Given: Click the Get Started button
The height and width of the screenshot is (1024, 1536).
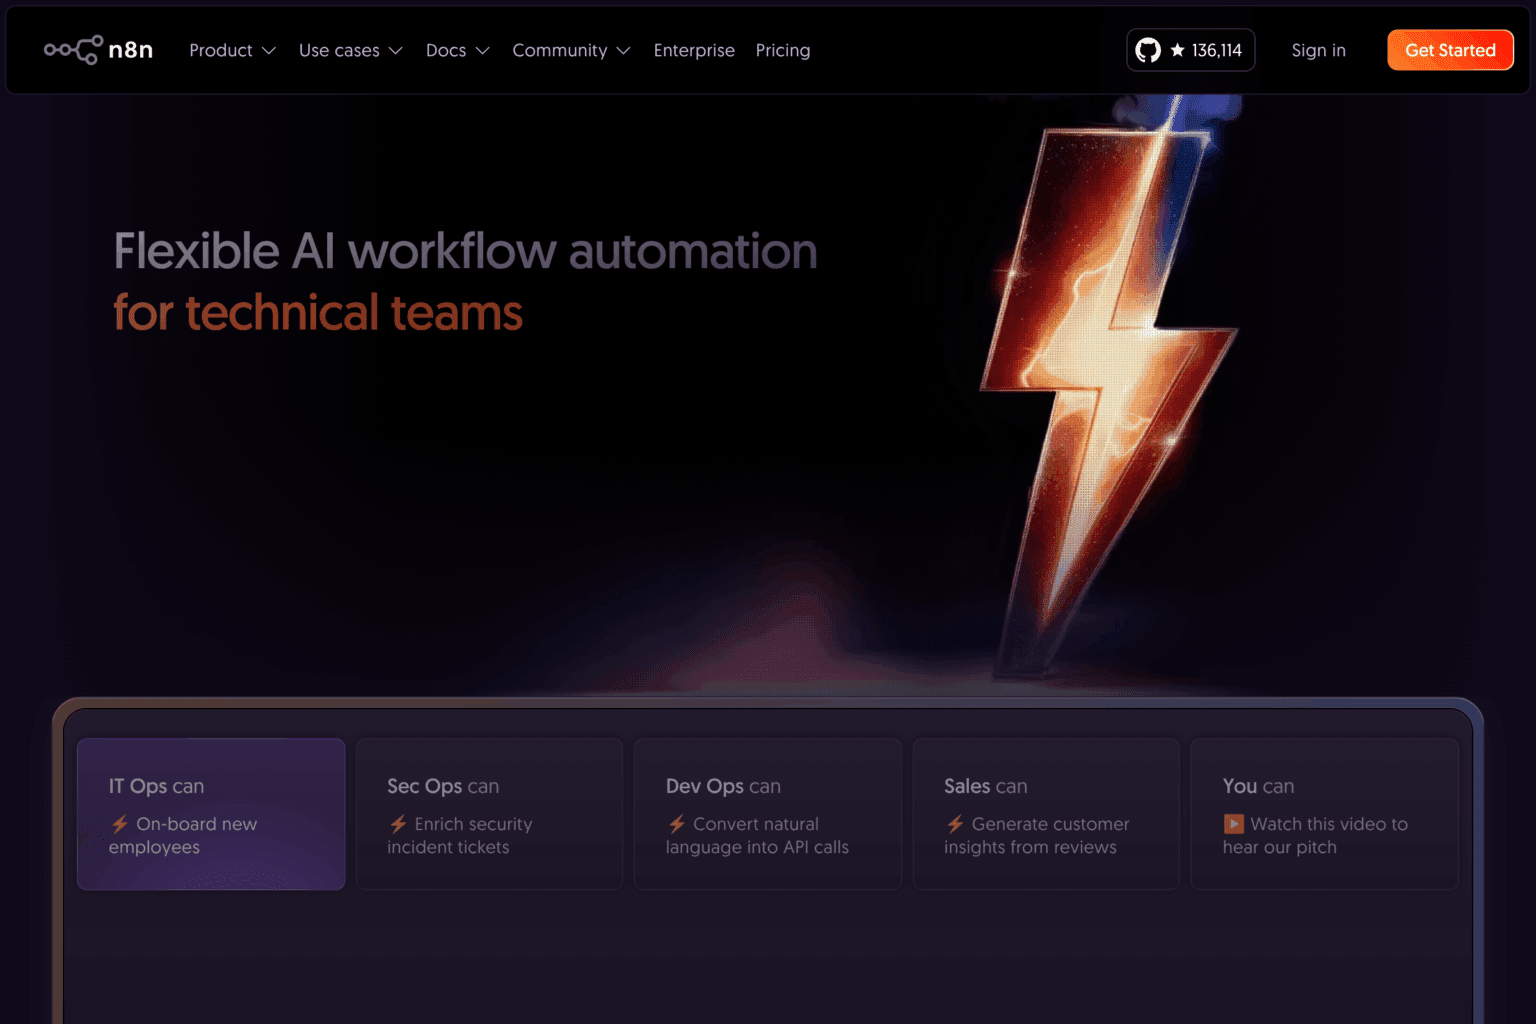Looking at the screenshot, I should [x=1450, y=49].
